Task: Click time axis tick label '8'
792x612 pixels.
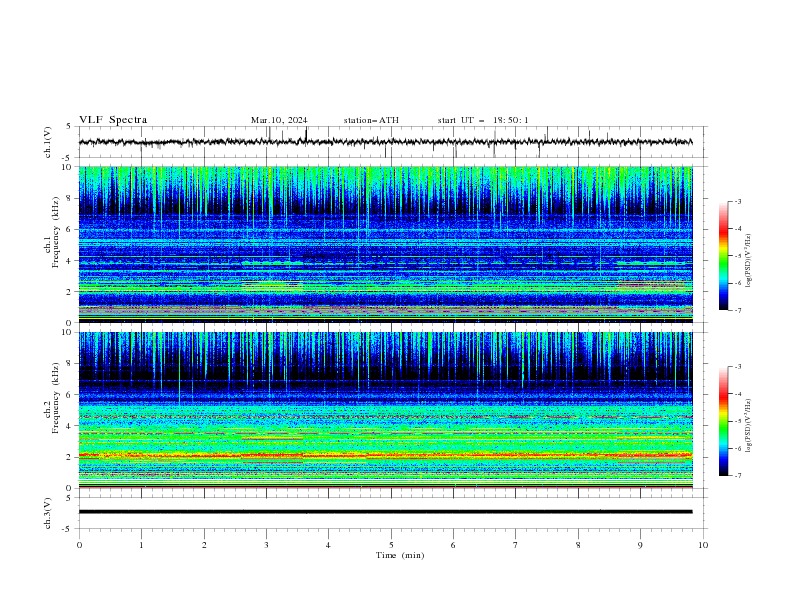Action: [x=578, y=545]
